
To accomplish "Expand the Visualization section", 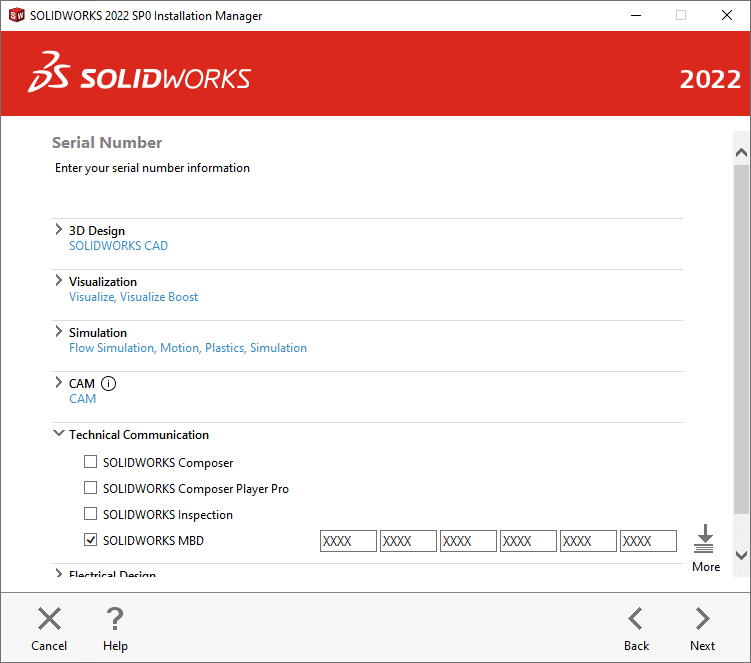I will [58, 281].
